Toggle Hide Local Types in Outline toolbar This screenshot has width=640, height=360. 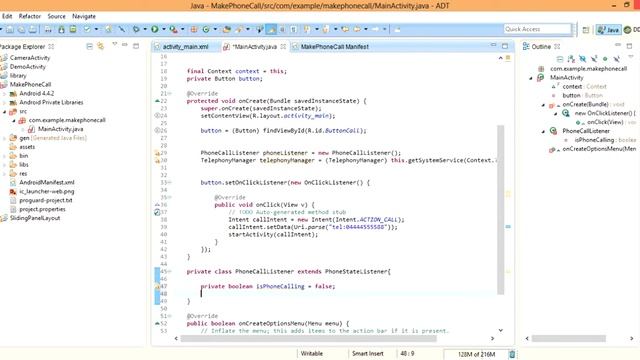pyautogui.click(x=617, y=59)
